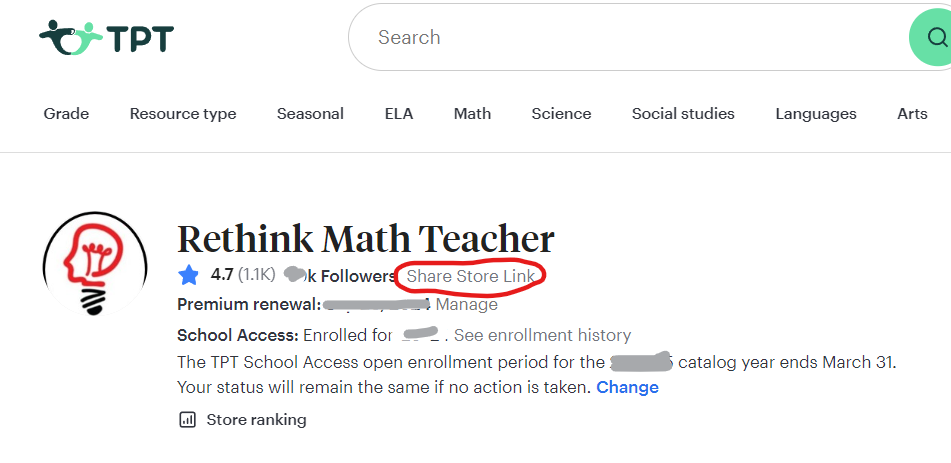951x463 pixels.
Task: Open the Store ranking link
Action: point(256,420)
